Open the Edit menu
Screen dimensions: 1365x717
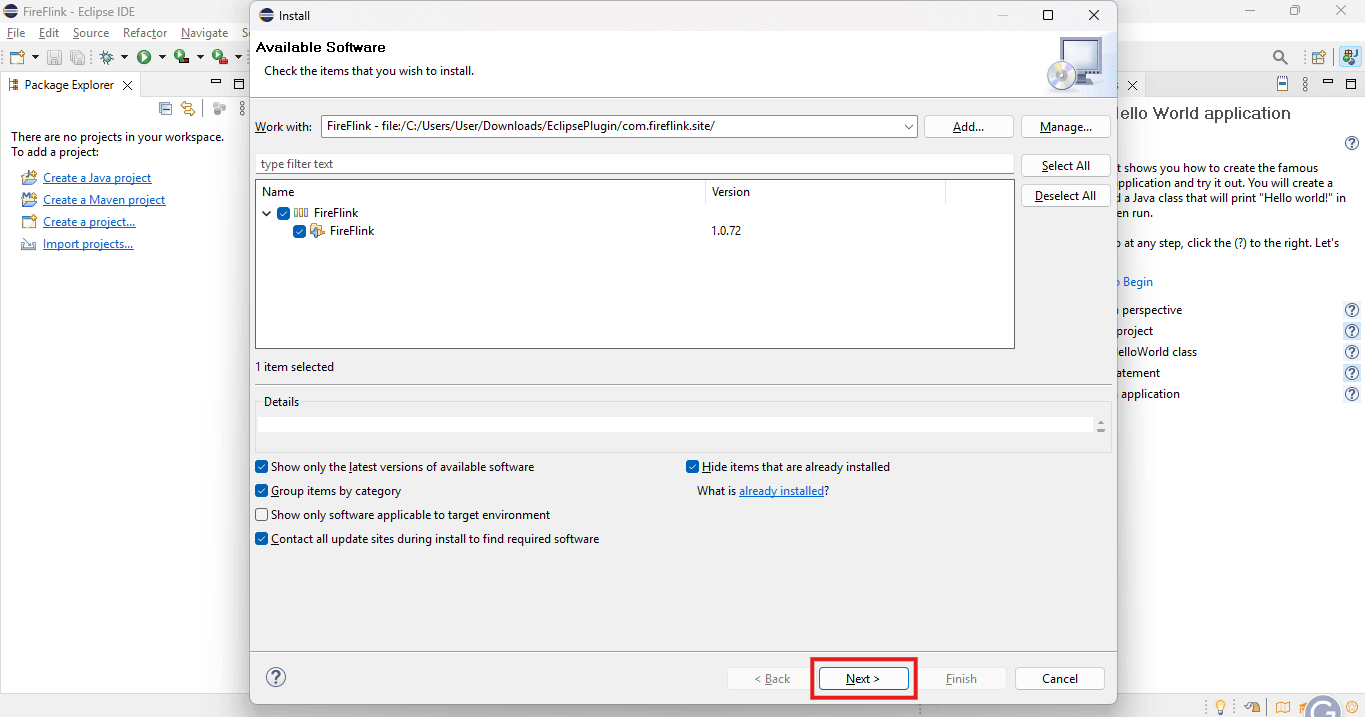[49, 33]
